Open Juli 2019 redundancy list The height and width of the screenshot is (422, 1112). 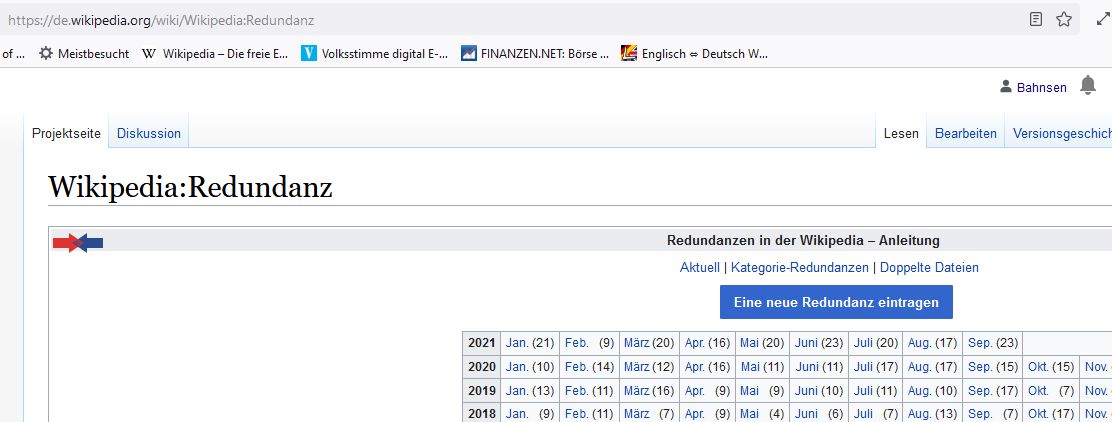(x=863, y=390)
